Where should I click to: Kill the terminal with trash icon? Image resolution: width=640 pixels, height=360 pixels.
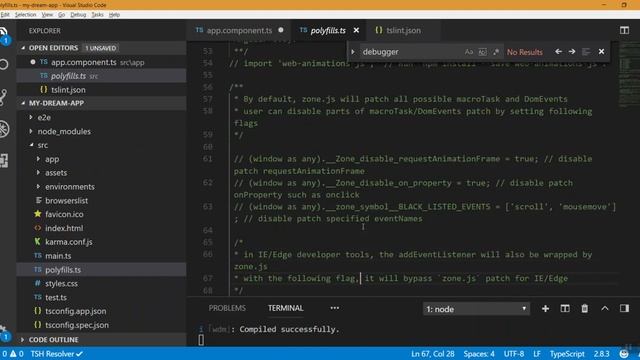[x=584, y=309]
